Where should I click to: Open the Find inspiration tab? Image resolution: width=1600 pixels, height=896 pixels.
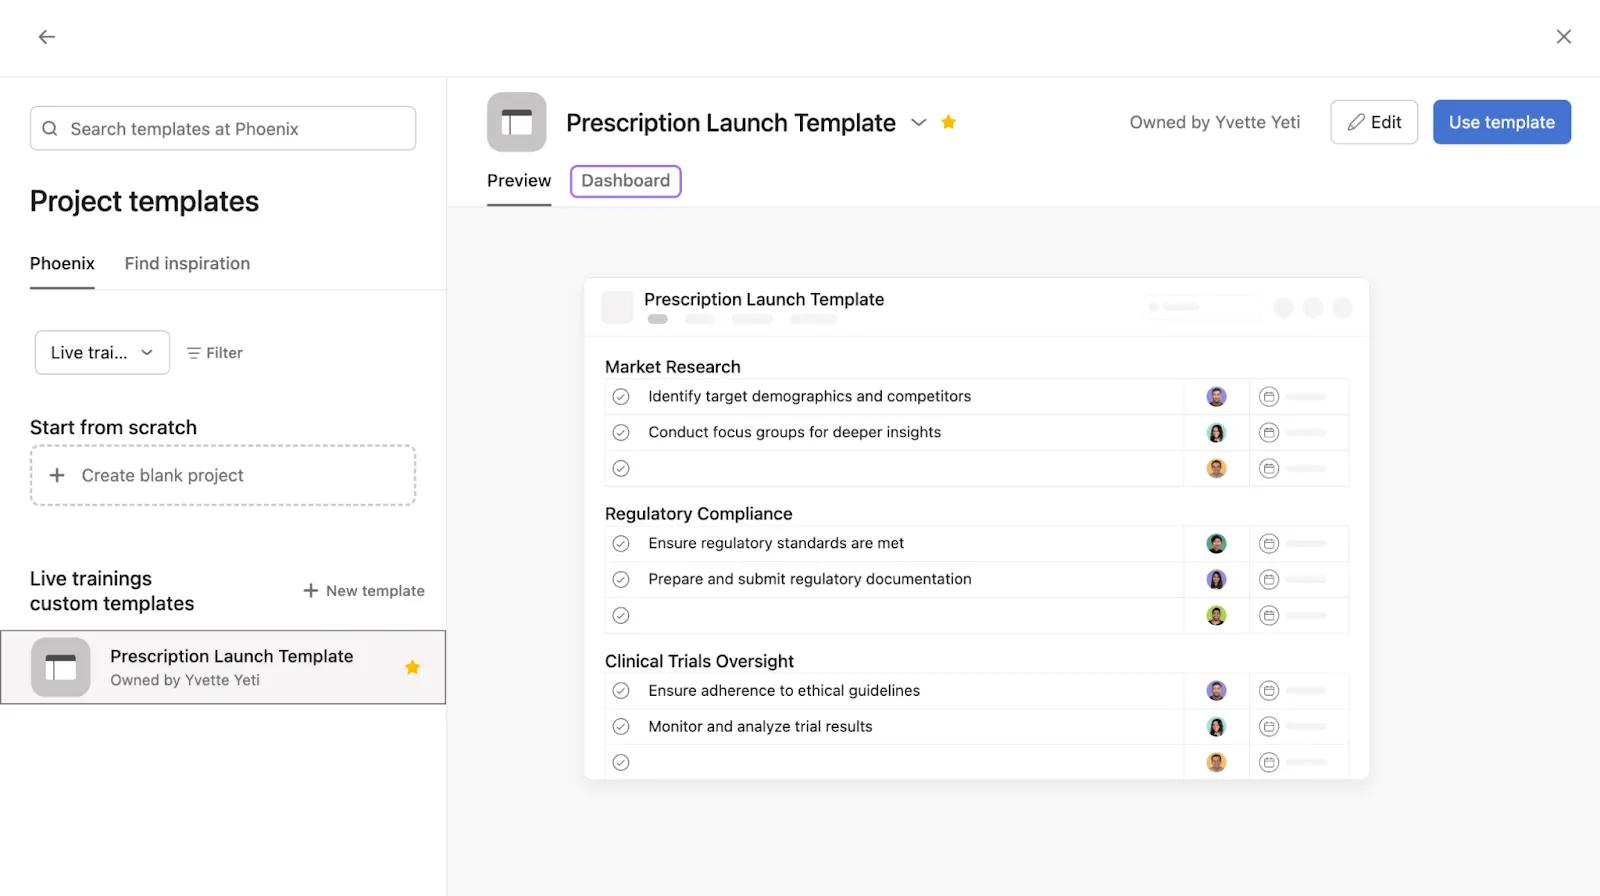point(187,264)
